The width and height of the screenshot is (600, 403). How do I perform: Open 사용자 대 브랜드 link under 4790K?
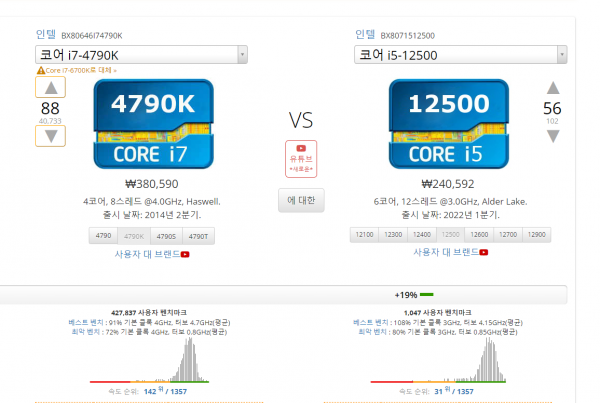point(147,254)
